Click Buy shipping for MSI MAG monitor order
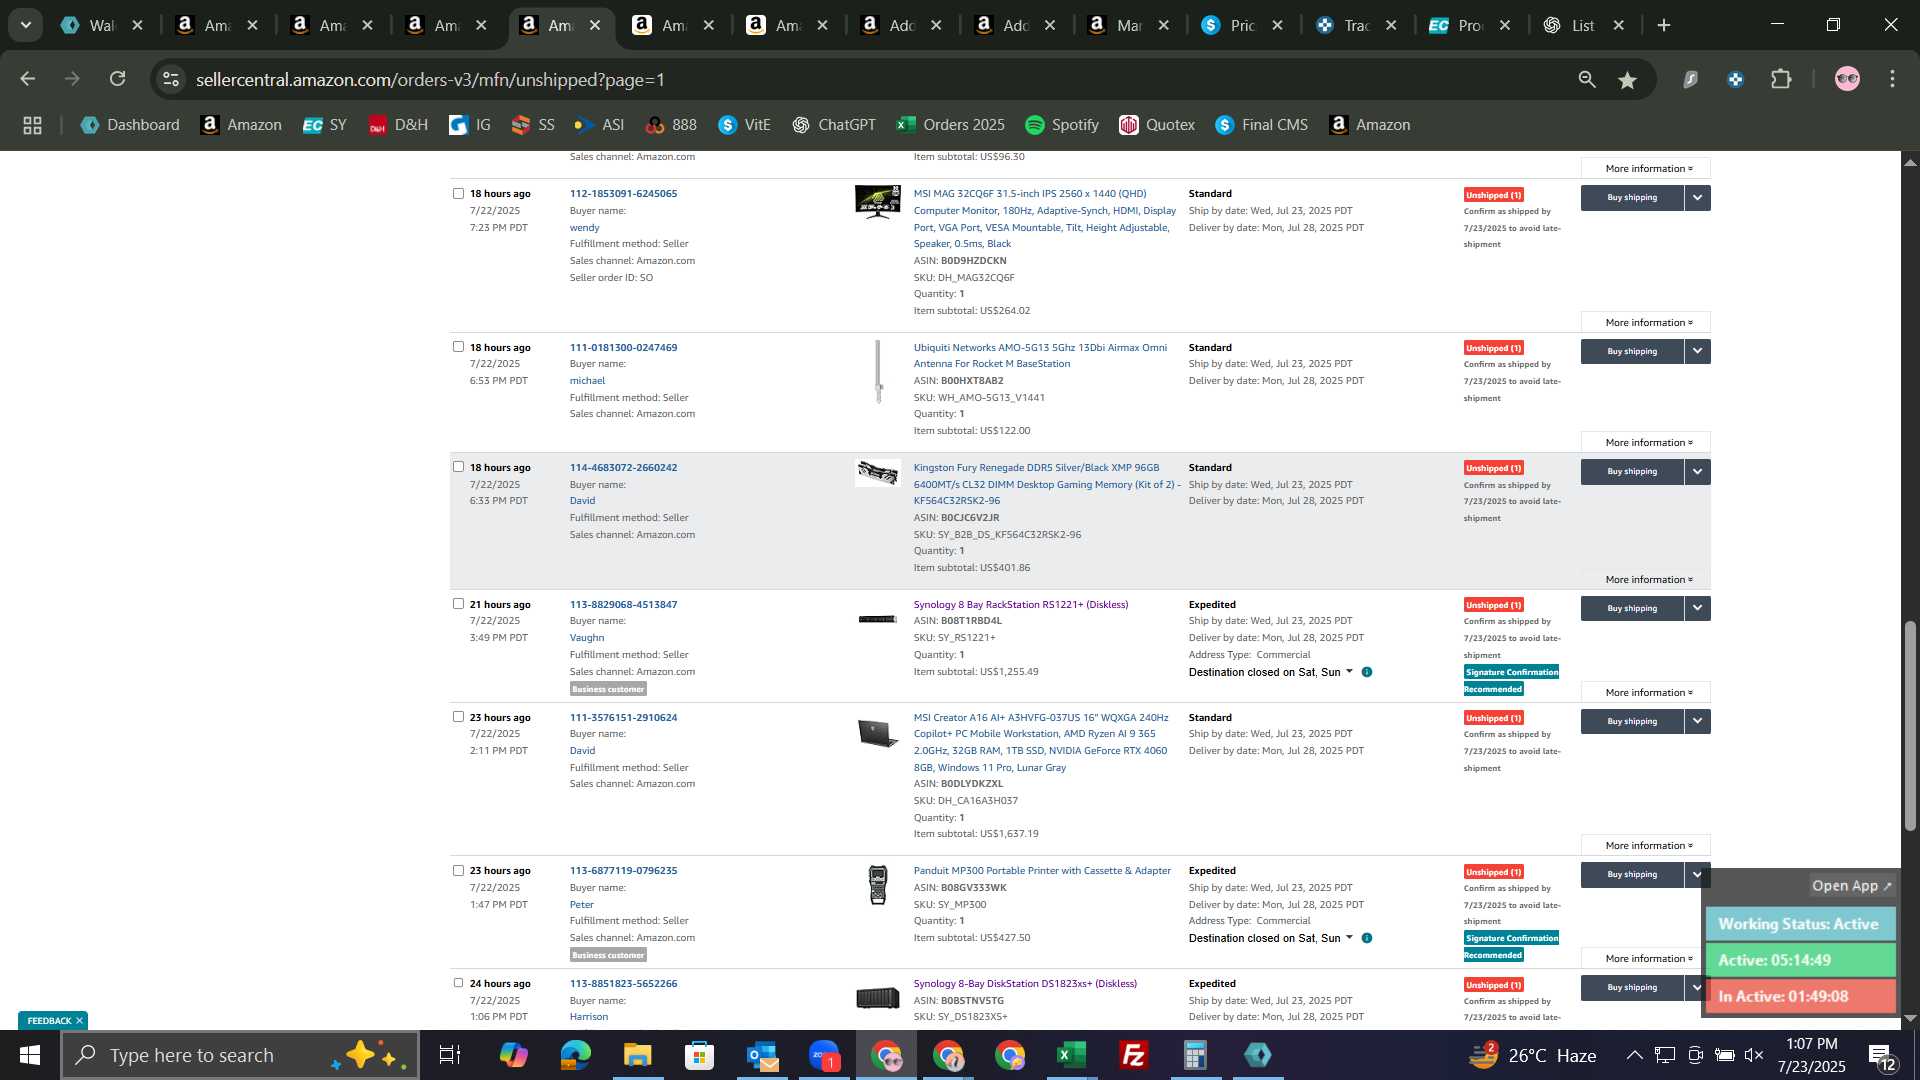Viewport: 1920px width, 1080px height. (x=1632, y=198)
